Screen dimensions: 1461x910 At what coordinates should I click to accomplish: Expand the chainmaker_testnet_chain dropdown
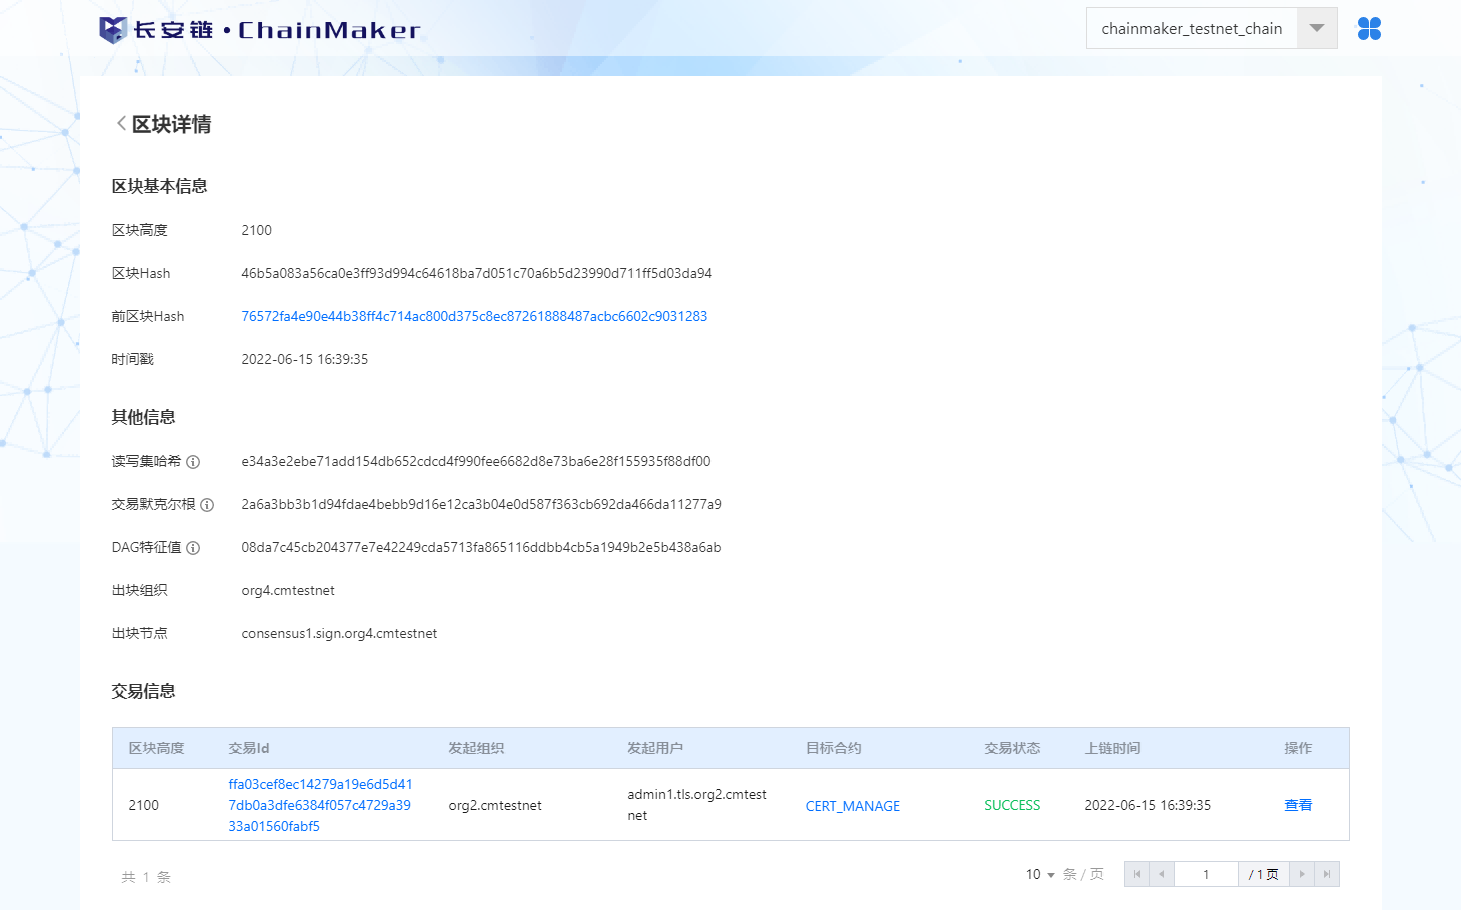[1316, 28]
